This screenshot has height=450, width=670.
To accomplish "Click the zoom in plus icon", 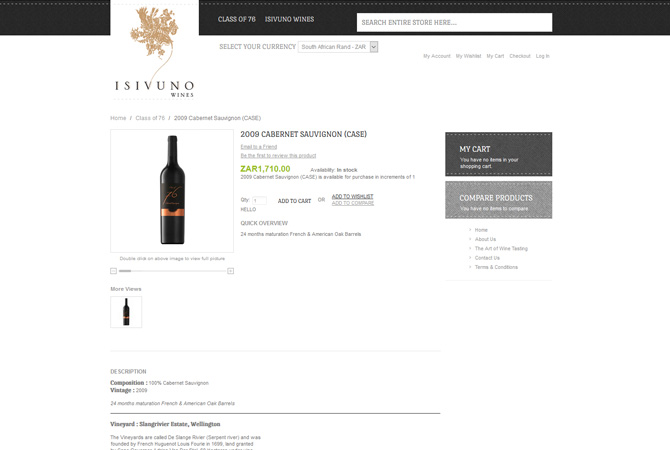I will tap(231, 271).
